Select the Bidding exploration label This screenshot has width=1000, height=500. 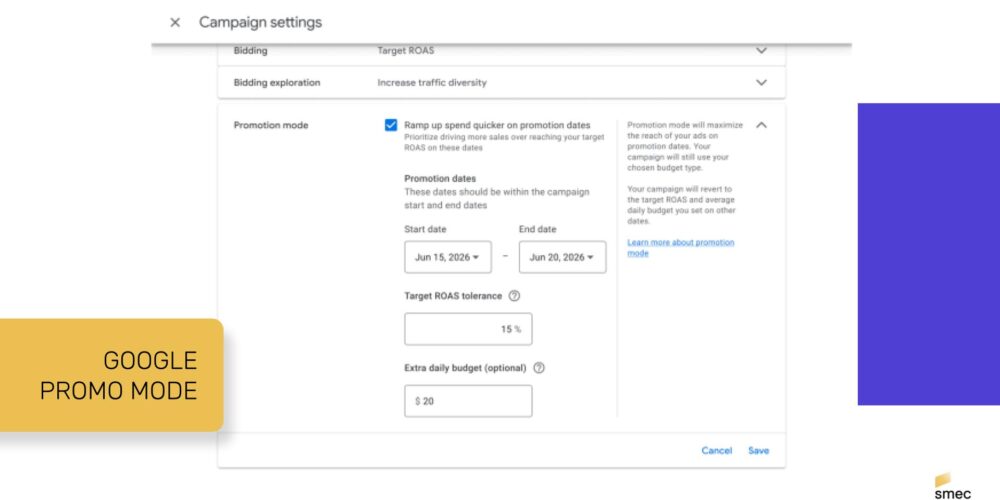[x=277, y=82]
